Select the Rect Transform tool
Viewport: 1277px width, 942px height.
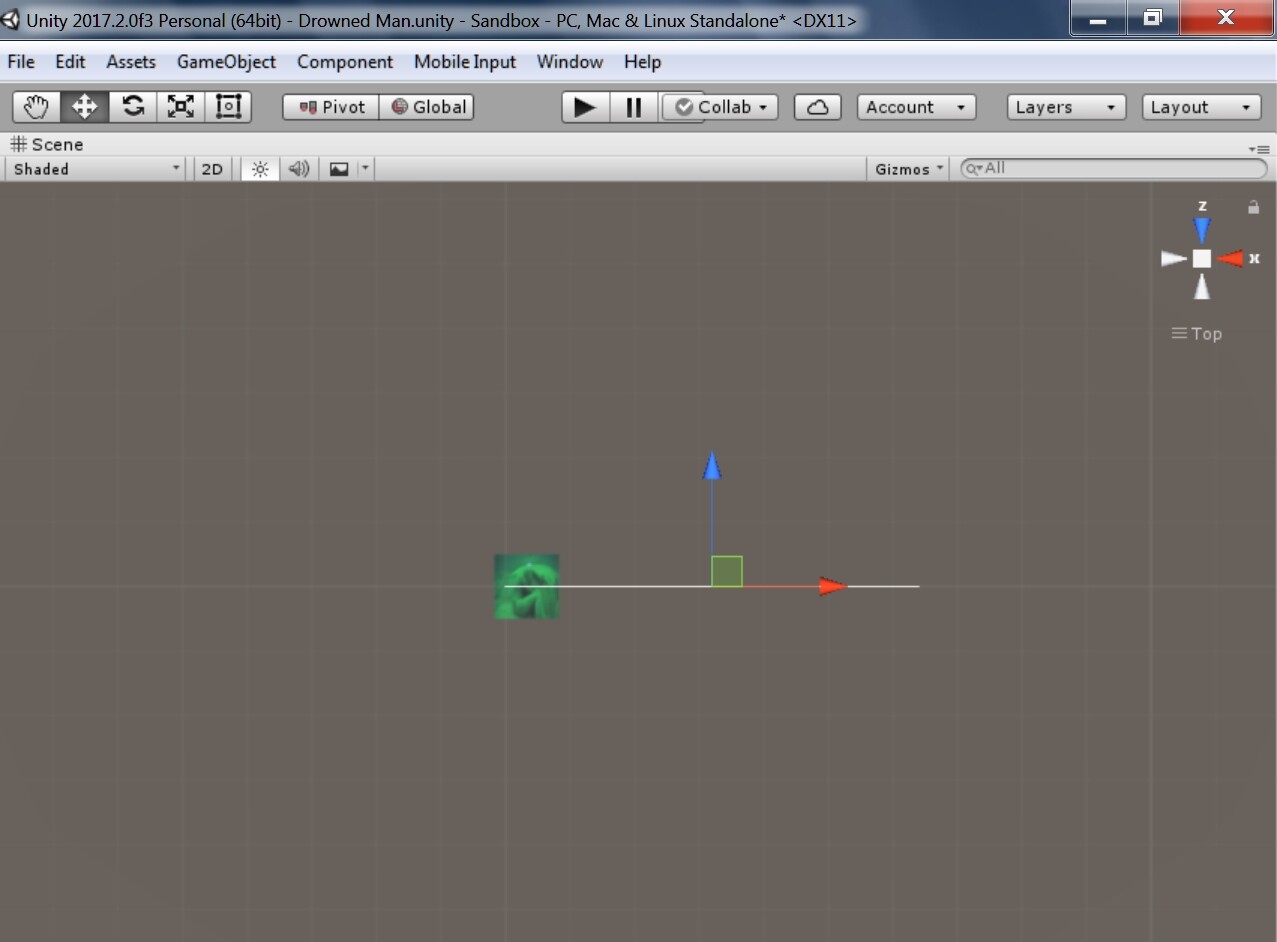pos(228,106)
